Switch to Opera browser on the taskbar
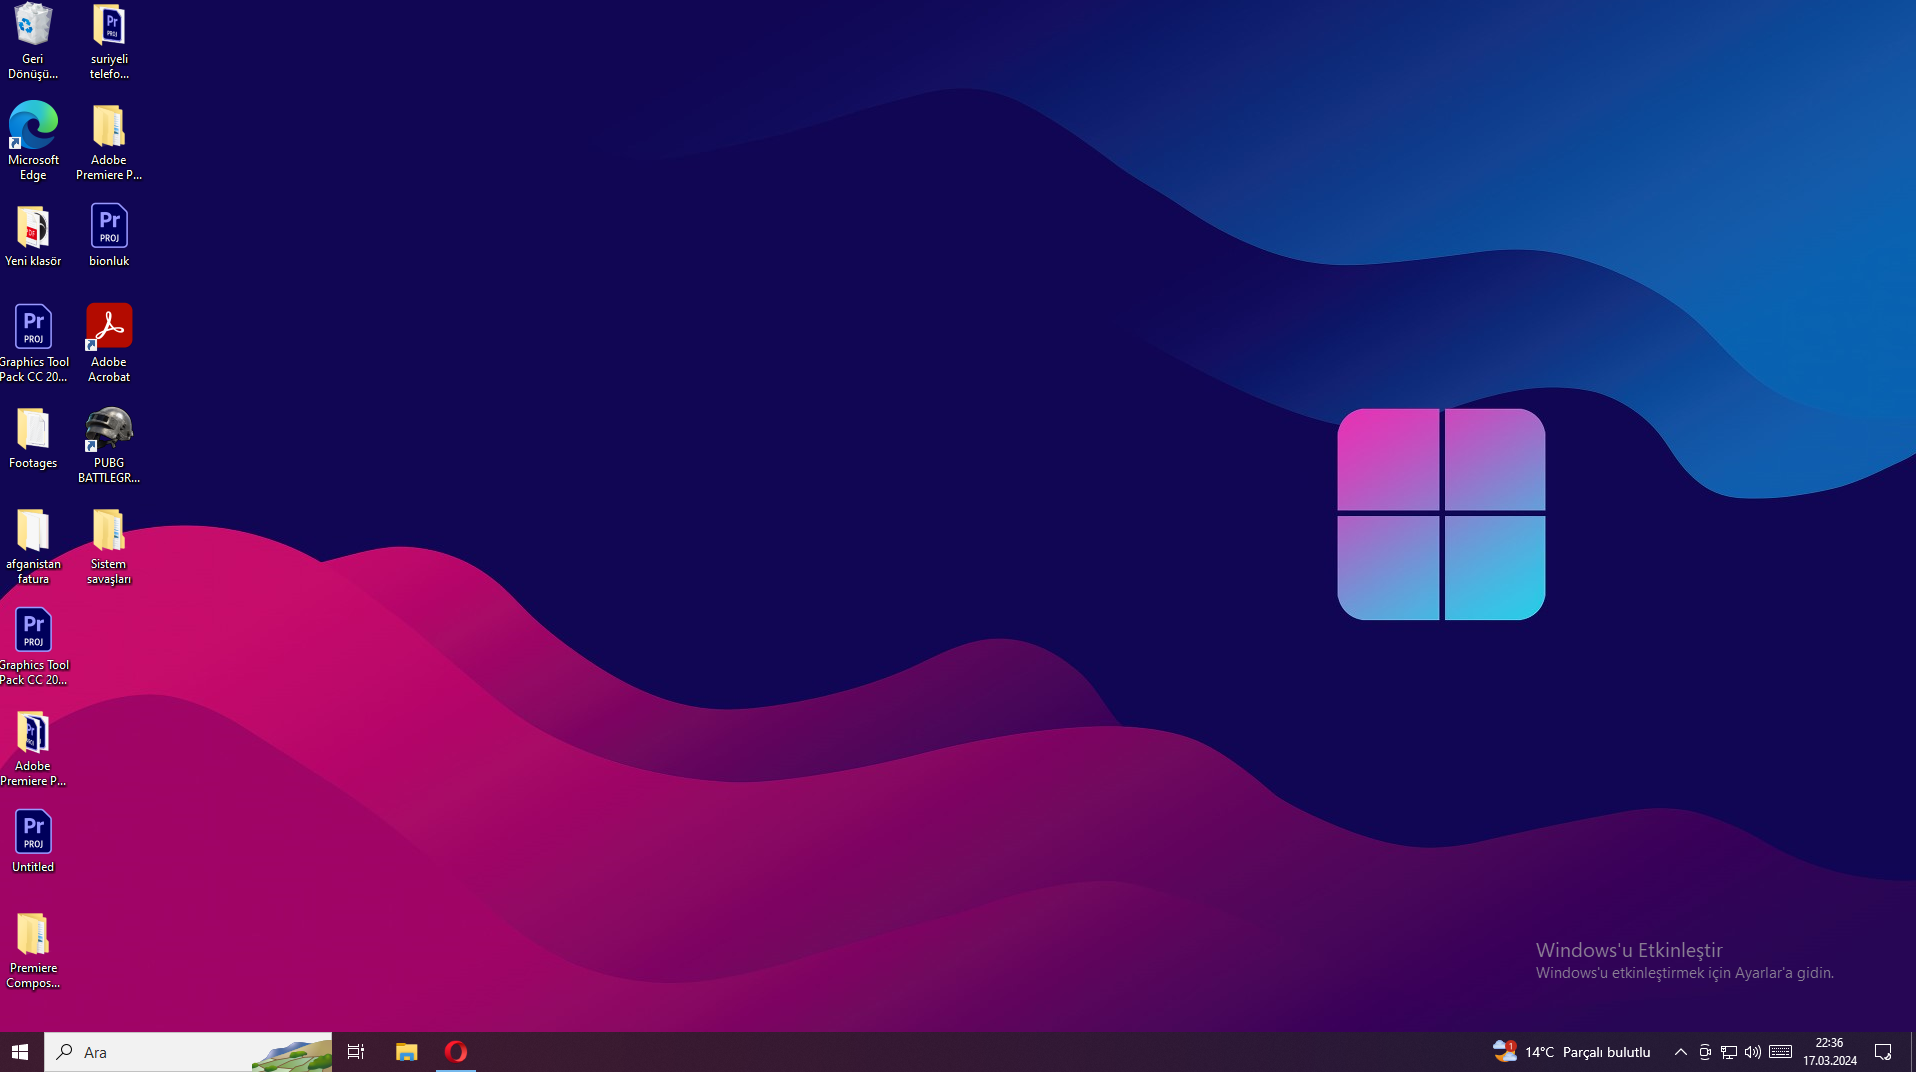 click(456, 1052)
